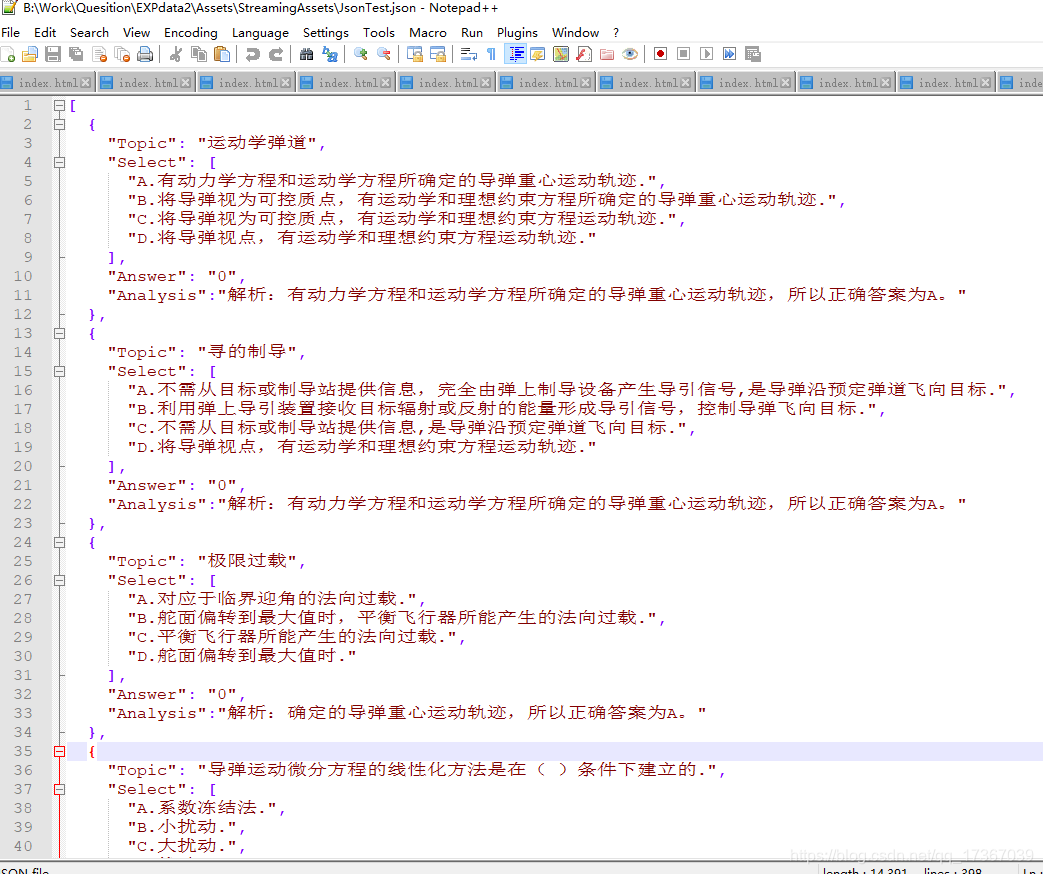Viewport: 1043px width, 874px height.
Task: Disable the show indent guide toggle
Action: 517,54
